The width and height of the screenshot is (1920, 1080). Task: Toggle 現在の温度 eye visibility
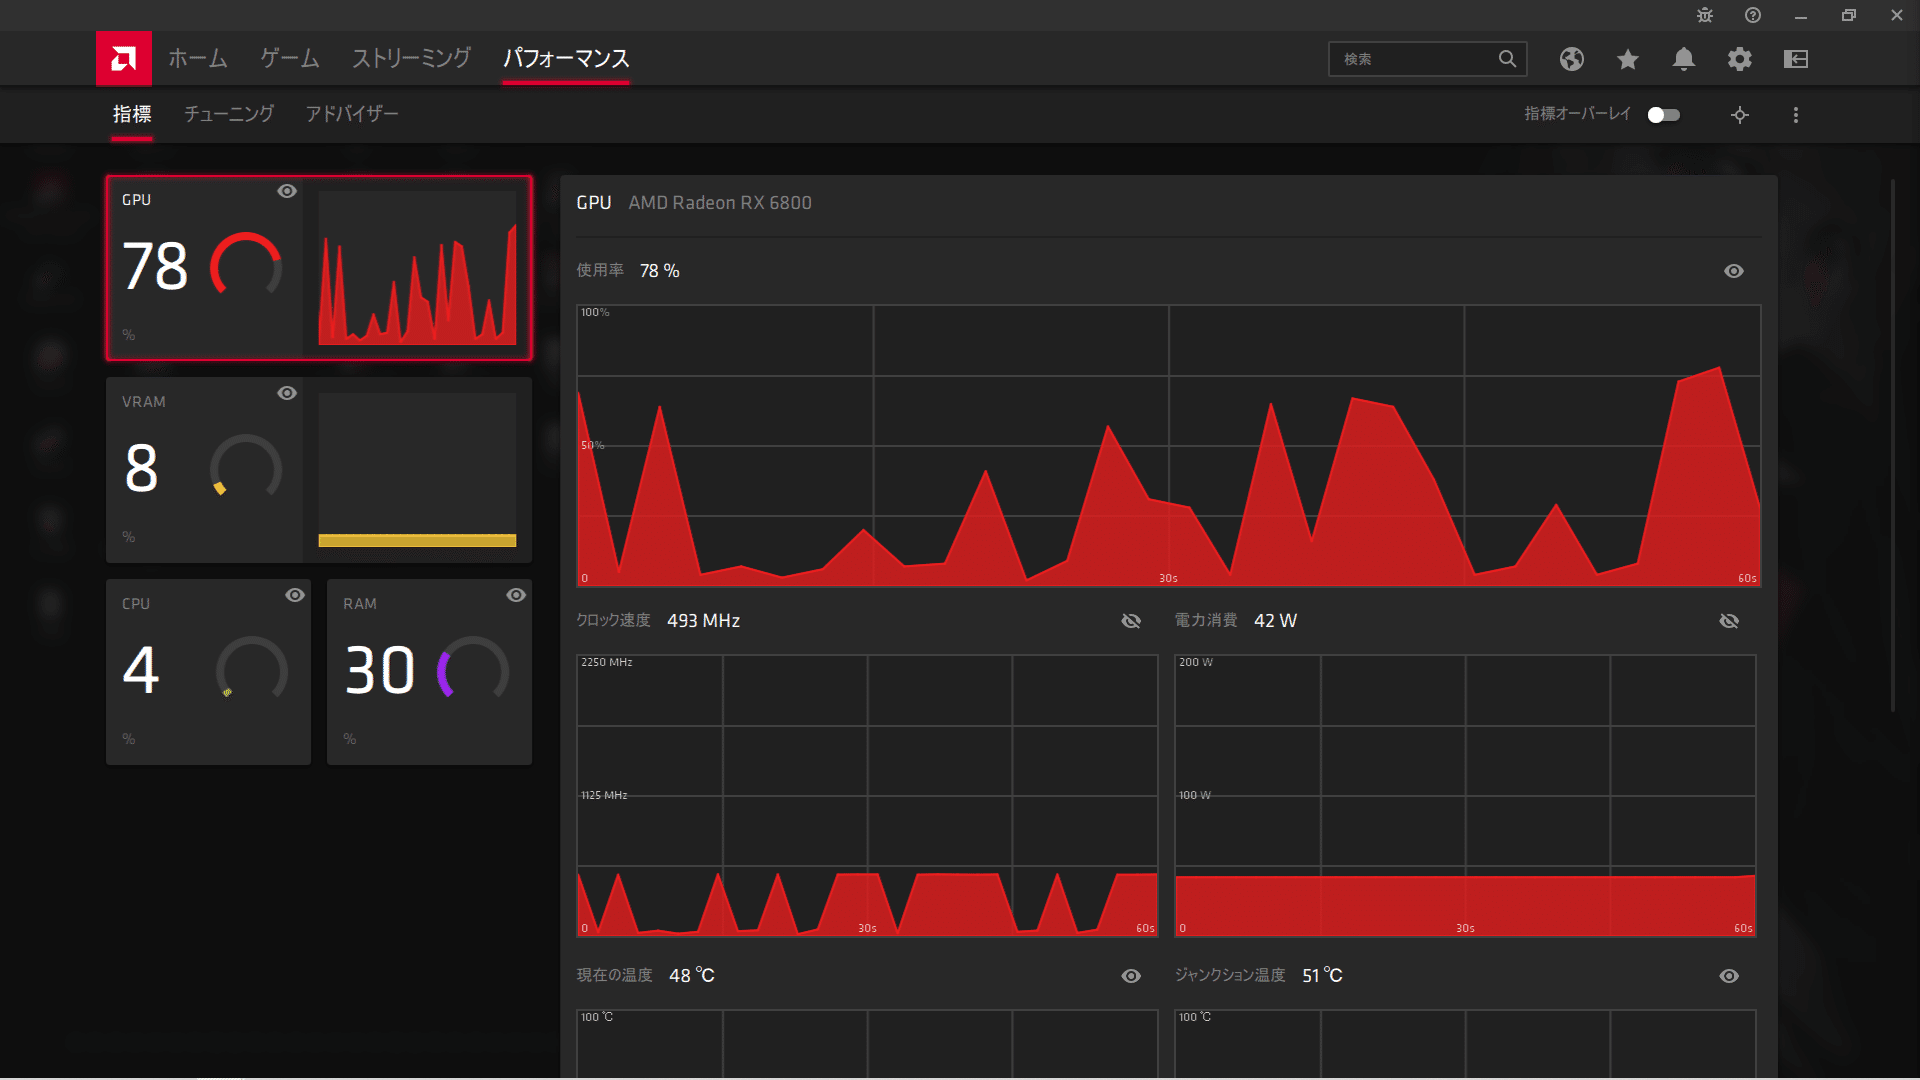pyautogui.click(x=1131, y=976)
